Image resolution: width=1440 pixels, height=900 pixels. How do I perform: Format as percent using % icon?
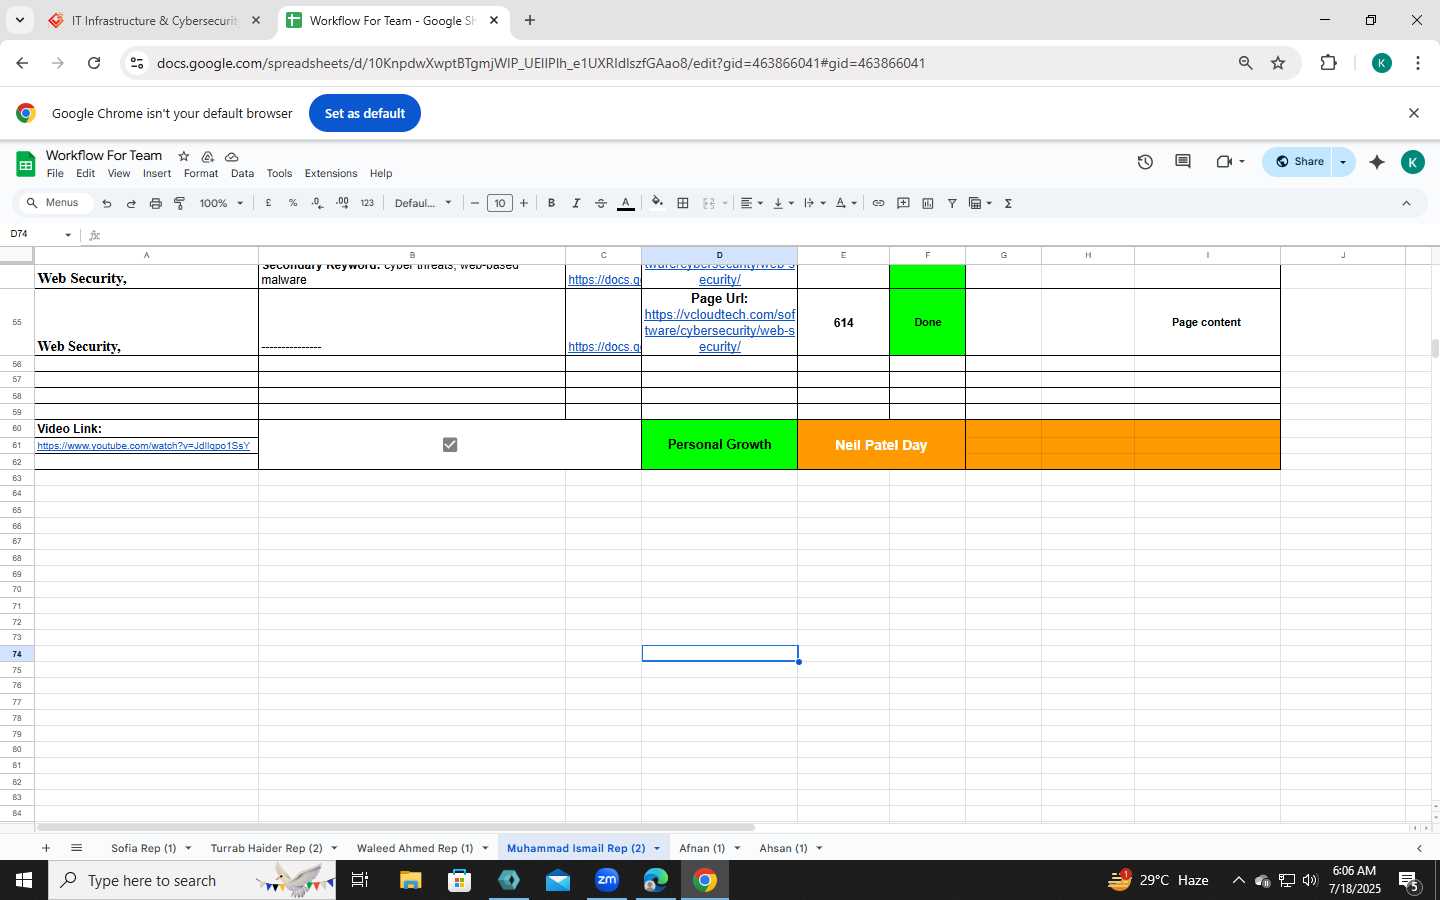(x=293, y=203)
